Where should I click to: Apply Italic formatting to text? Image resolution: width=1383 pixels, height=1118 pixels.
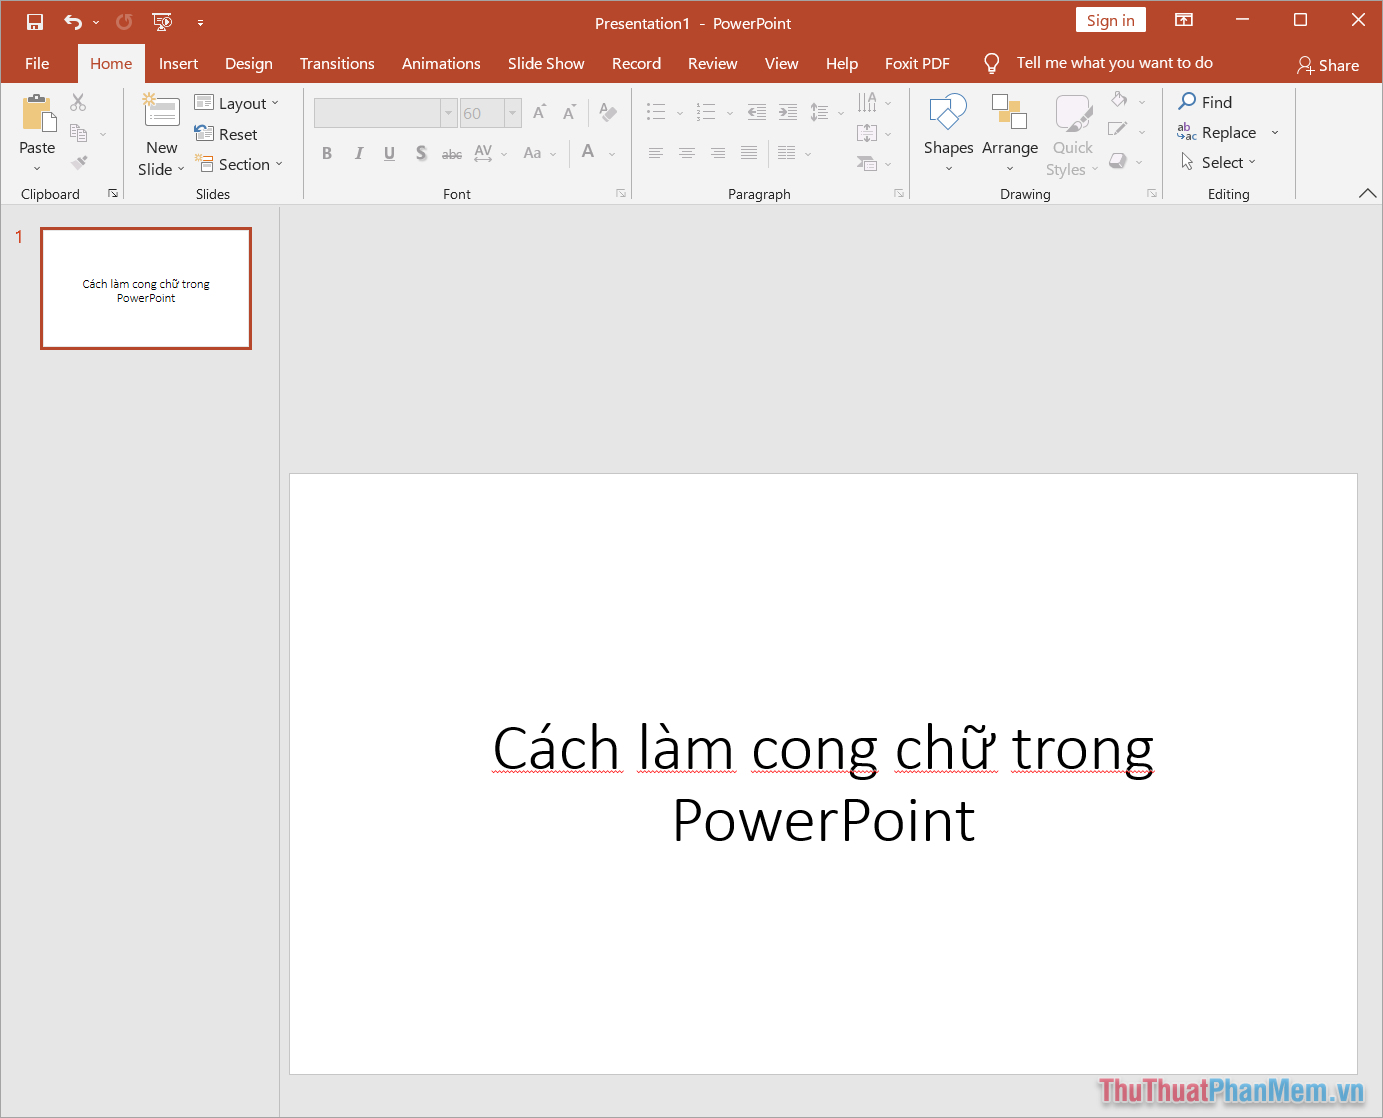pyautogui.click(x=358, y=153)
